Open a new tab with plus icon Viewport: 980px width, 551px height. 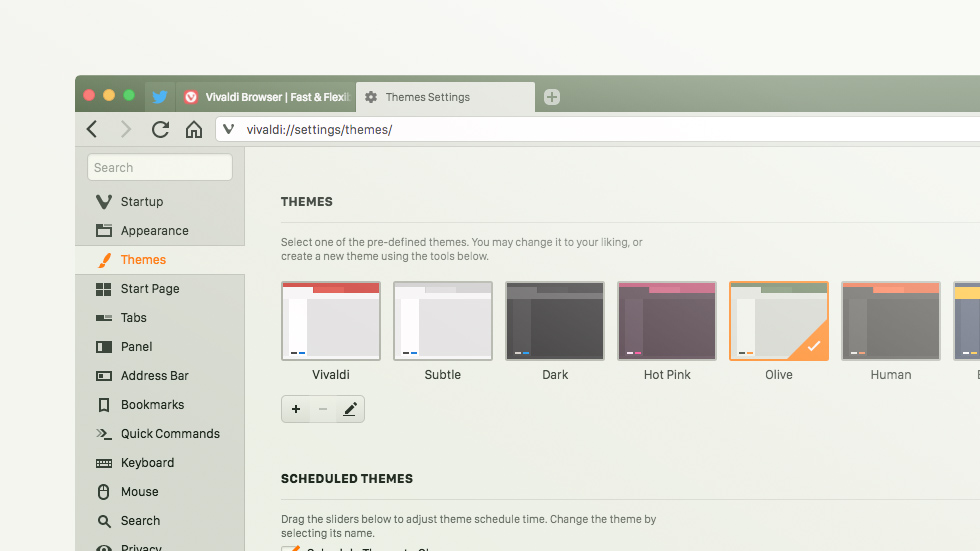click(551, 97)
